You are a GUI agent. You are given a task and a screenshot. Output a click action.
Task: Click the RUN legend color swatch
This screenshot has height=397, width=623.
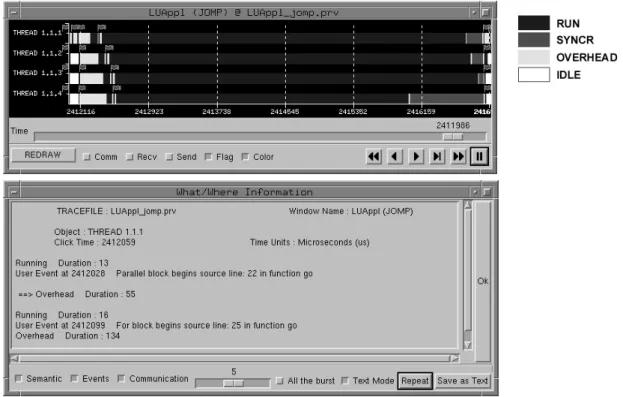tap(534, 23)
